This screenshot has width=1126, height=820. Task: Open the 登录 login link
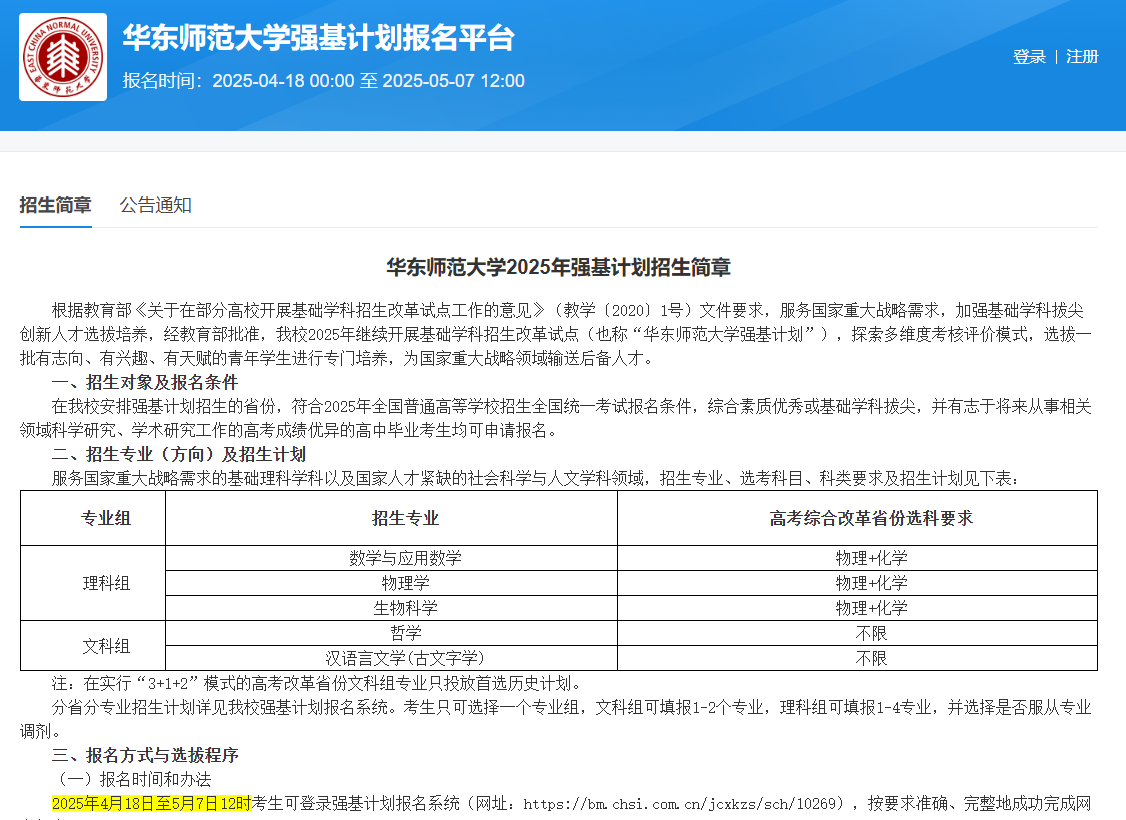coord(1029,57)
